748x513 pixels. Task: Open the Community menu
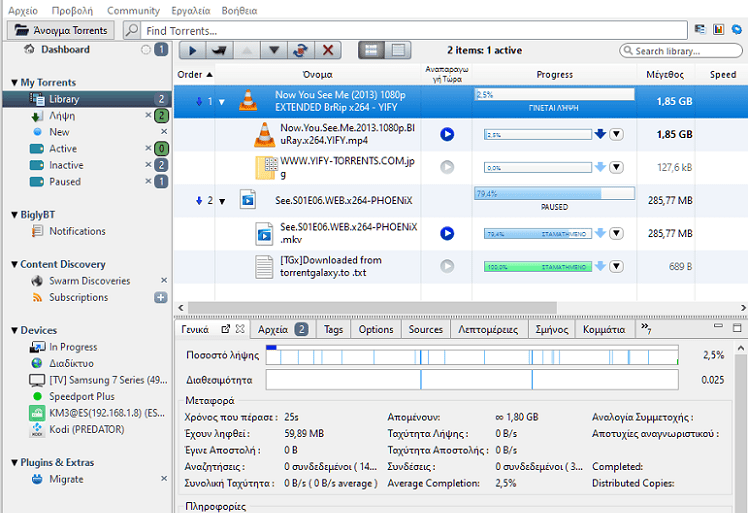click(133, 10)
